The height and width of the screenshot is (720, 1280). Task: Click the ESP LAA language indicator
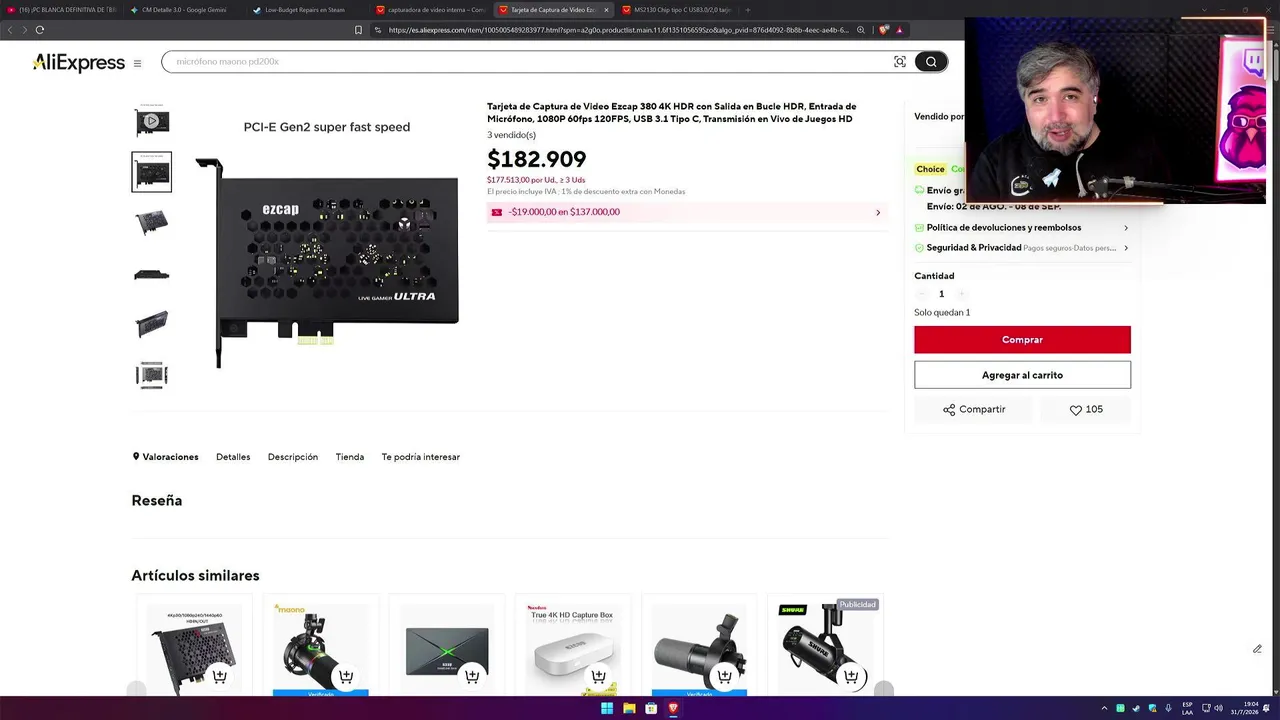[x=1187, y=708]
